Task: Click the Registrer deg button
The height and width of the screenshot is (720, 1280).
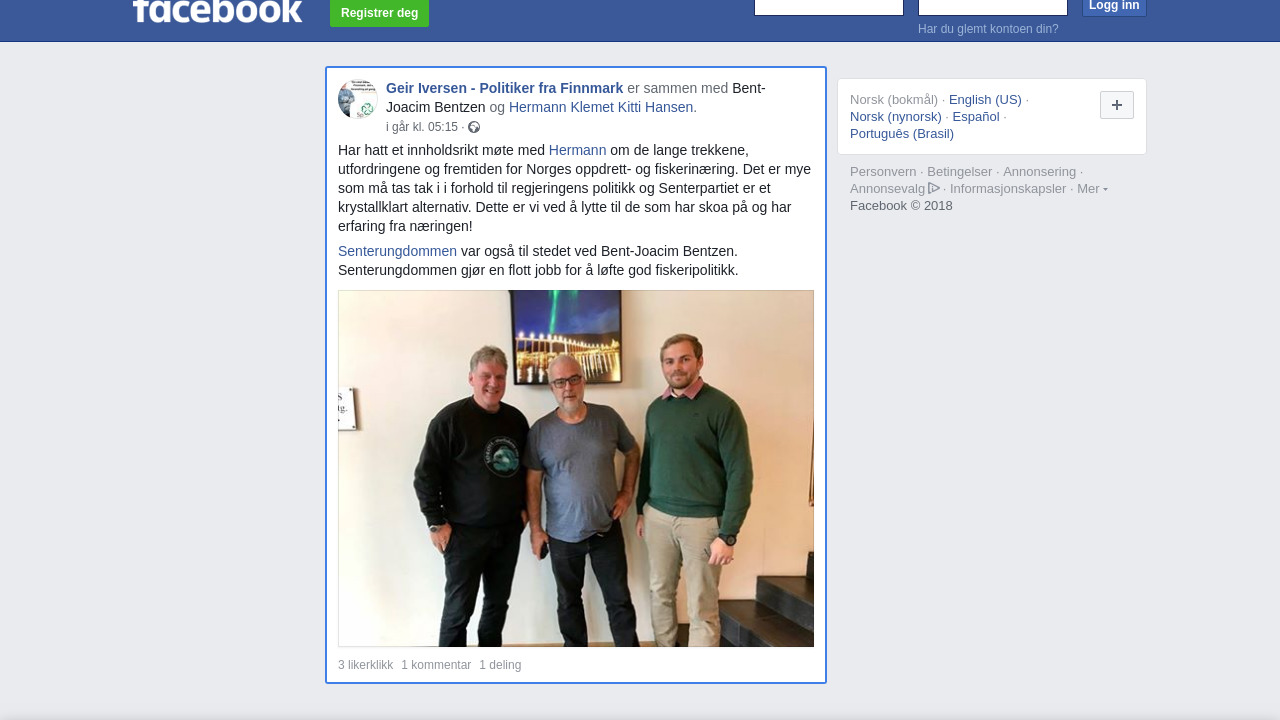Action: coord(379,13)
